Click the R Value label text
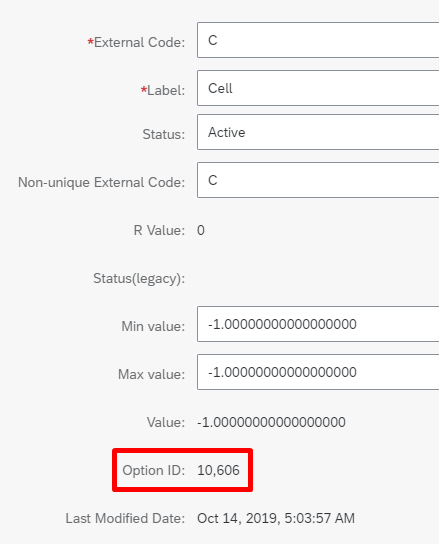Image resolution: width=439 pixels, height=544 pixels. tap(159, 230)
